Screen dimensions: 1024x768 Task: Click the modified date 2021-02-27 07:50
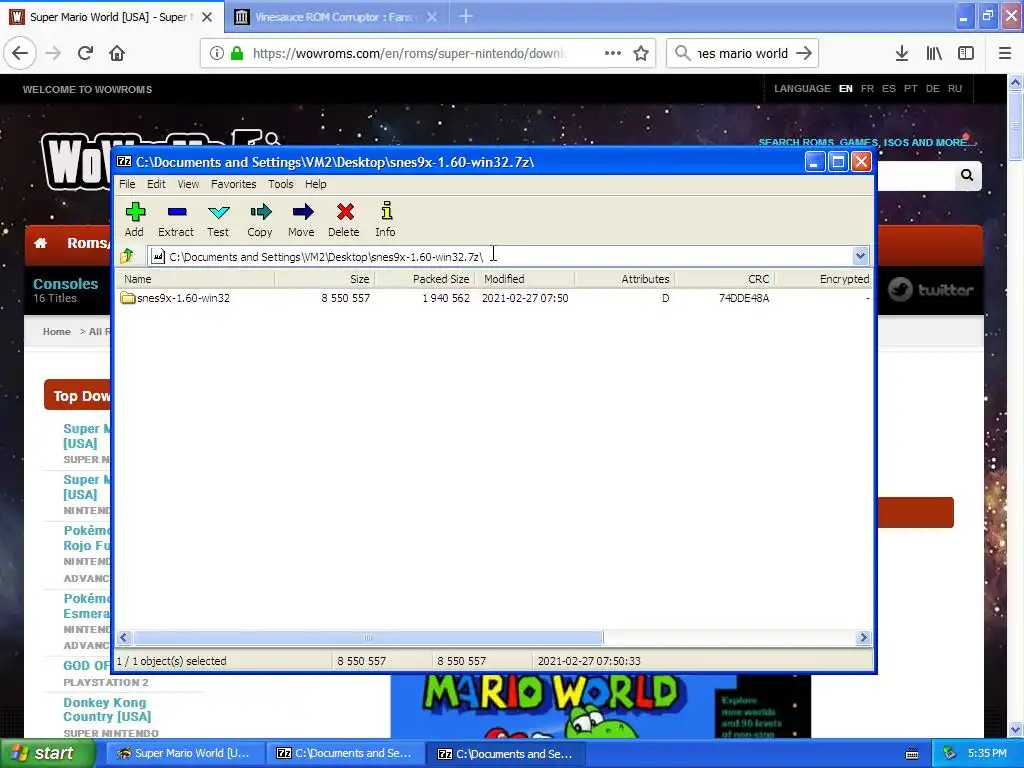(525, 298)
